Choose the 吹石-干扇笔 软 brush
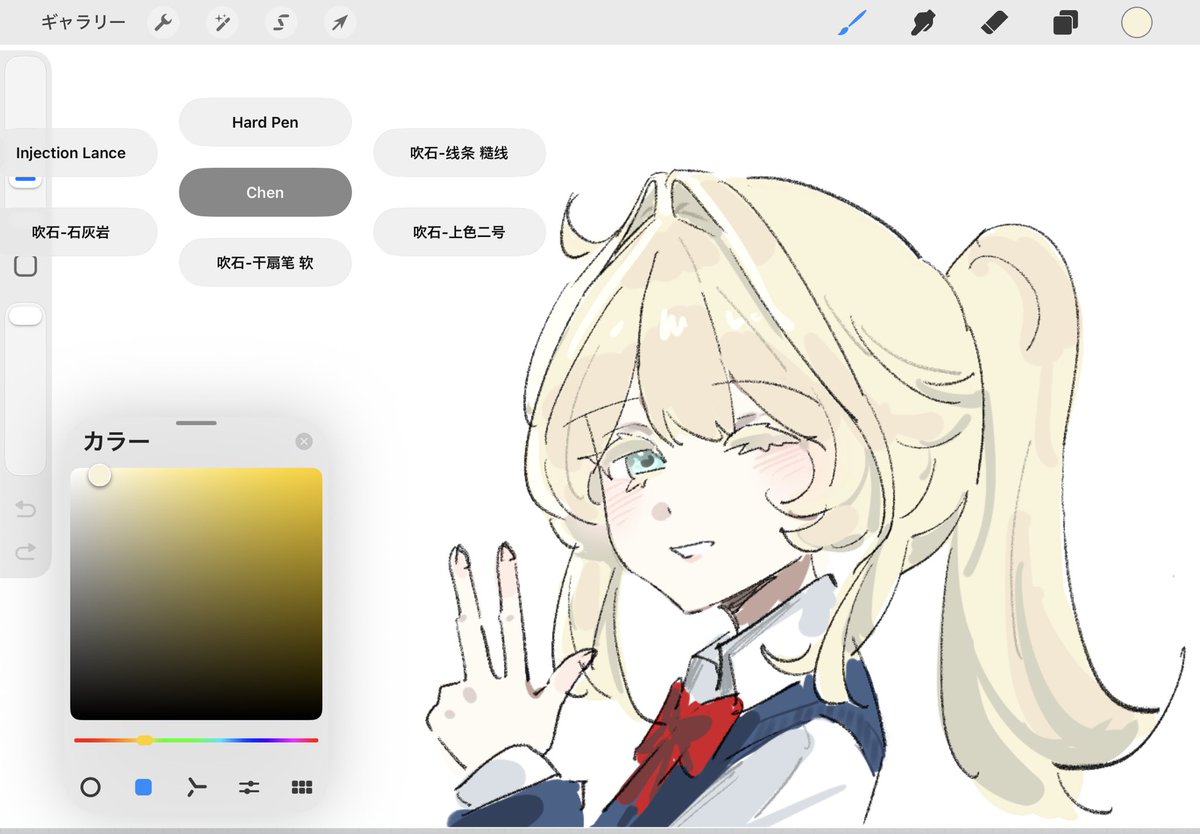The height and width of the screenshot is (834, 1200). click(x=265, y=262)
